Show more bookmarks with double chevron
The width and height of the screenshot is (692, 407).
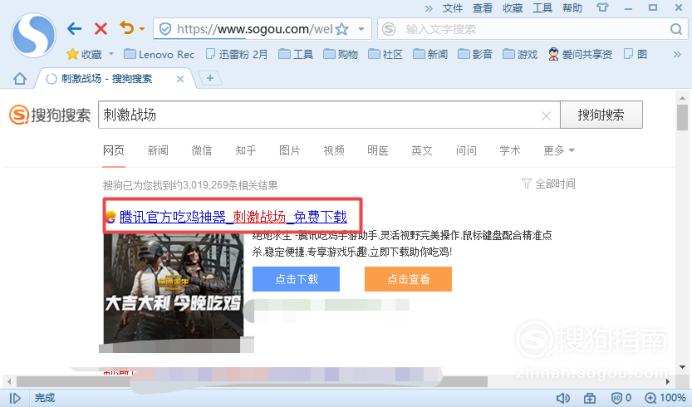[677, 54]
